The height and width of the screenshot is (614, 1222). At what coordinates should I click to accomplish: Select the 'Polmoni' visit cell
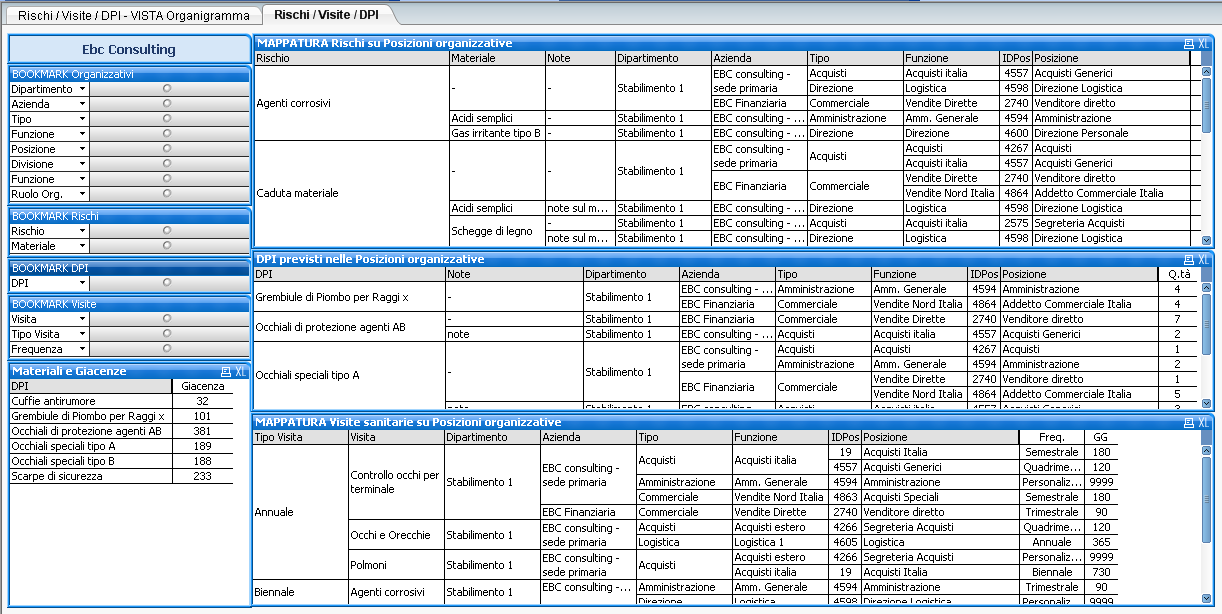click(395, 565)
